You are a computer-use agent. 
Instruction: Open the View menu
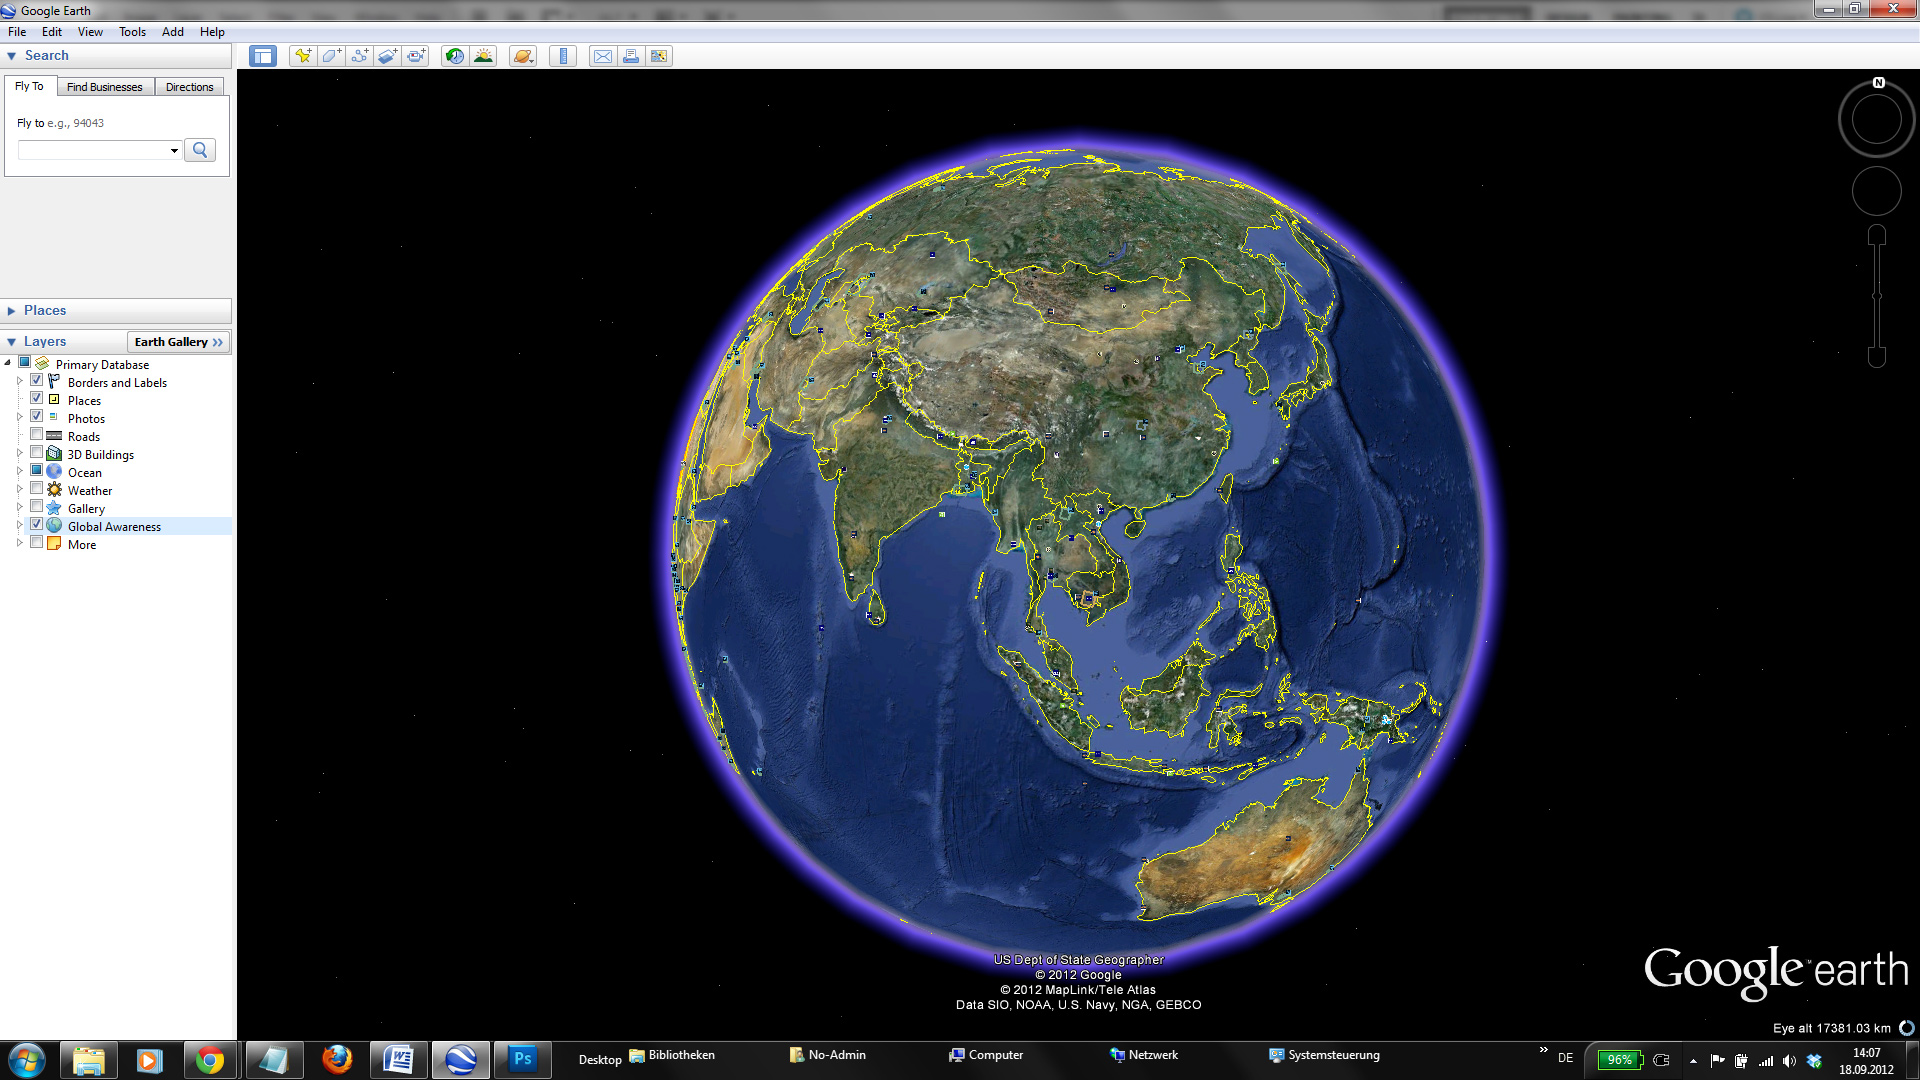pyautogui.click(x=90, y=30)
